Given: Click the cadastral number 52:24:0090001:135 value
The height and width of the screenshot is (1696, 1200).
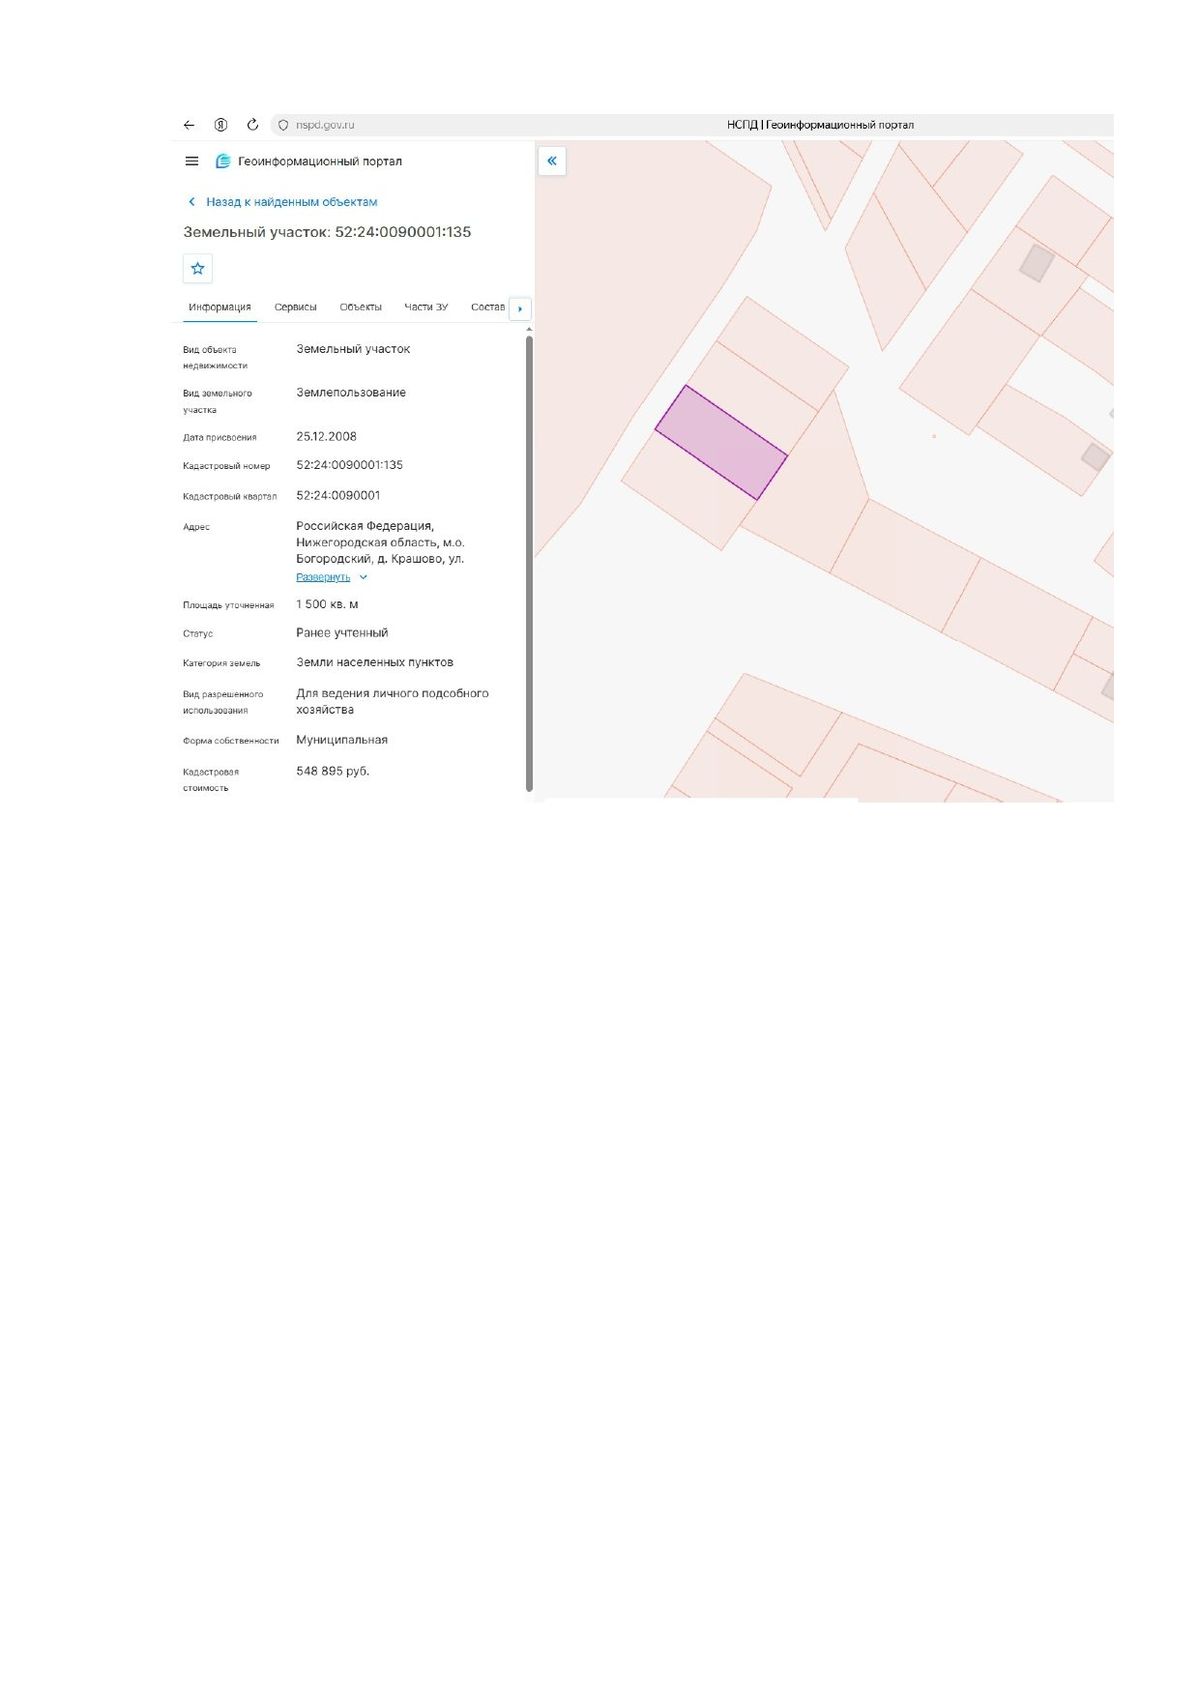Looking at the screenshot, I should (349, 465).
